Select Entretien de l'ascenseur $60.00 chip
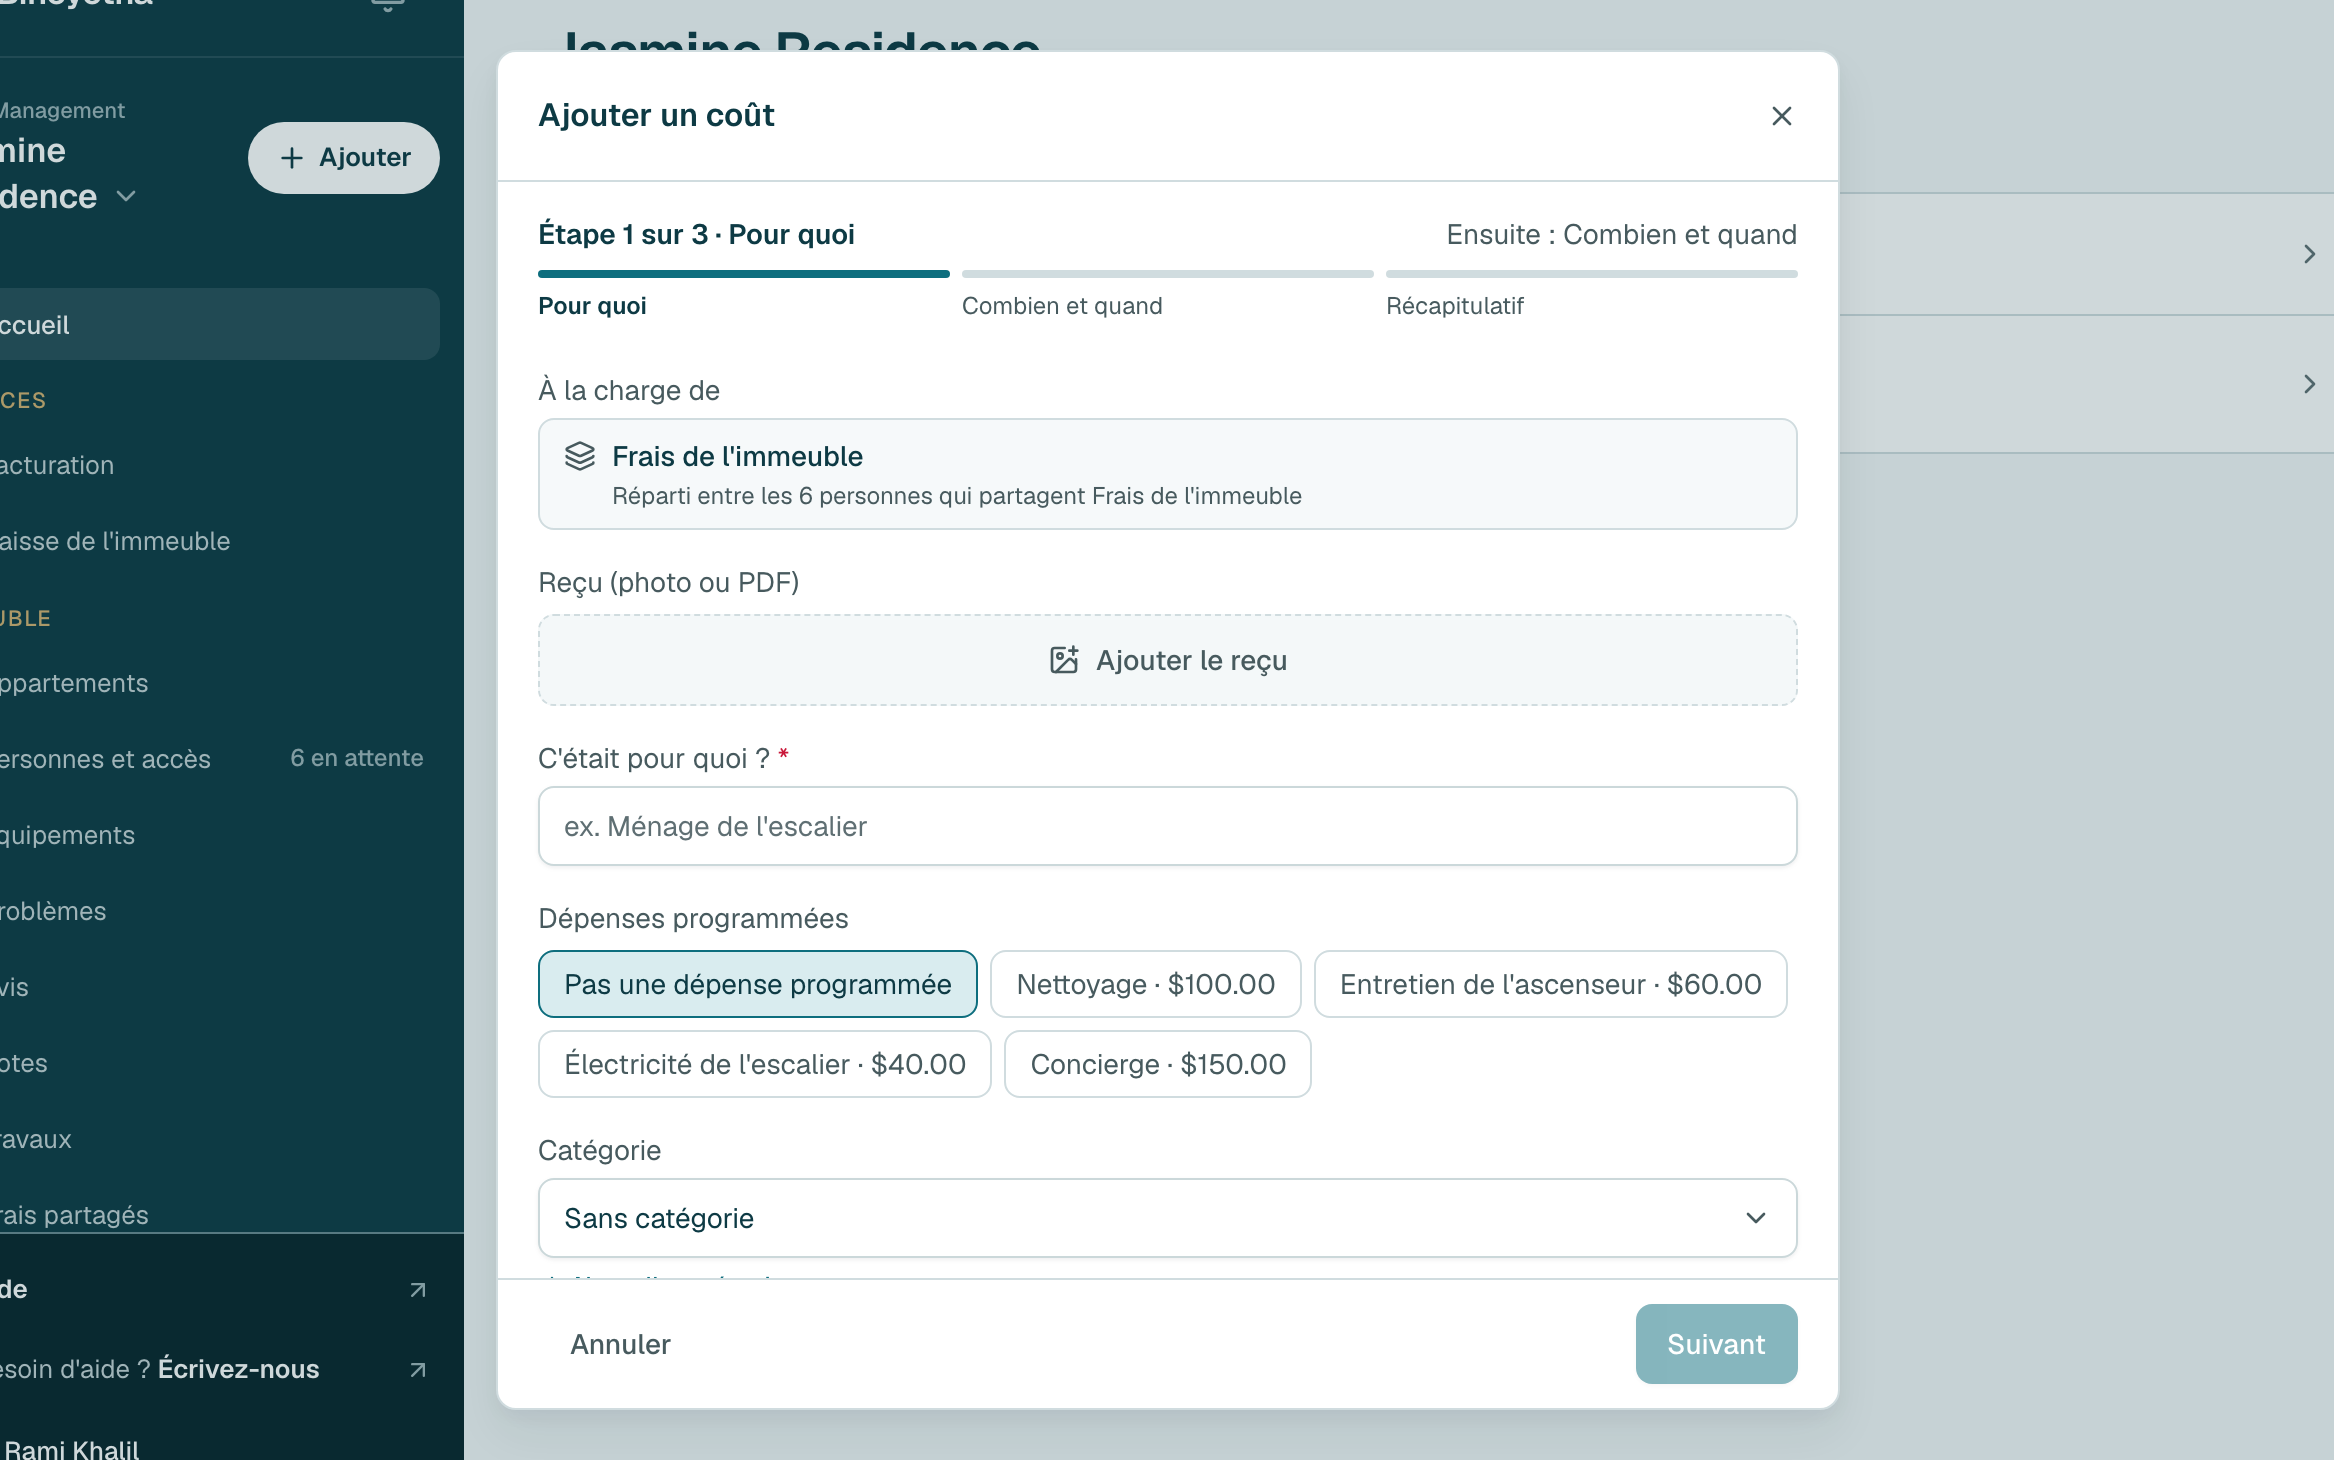2334x1460 pixels. click(x=1551, y=984)
